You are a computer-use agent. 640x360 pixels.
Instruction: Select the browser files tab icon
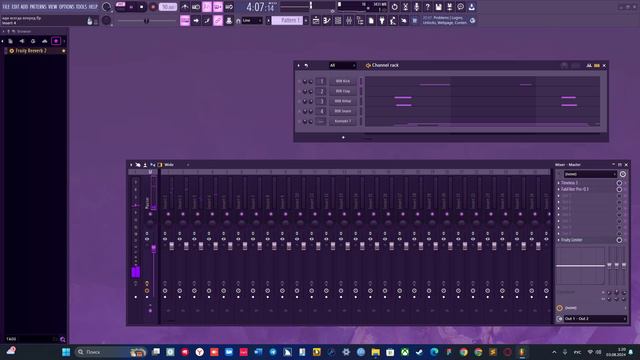click(10, 41)
